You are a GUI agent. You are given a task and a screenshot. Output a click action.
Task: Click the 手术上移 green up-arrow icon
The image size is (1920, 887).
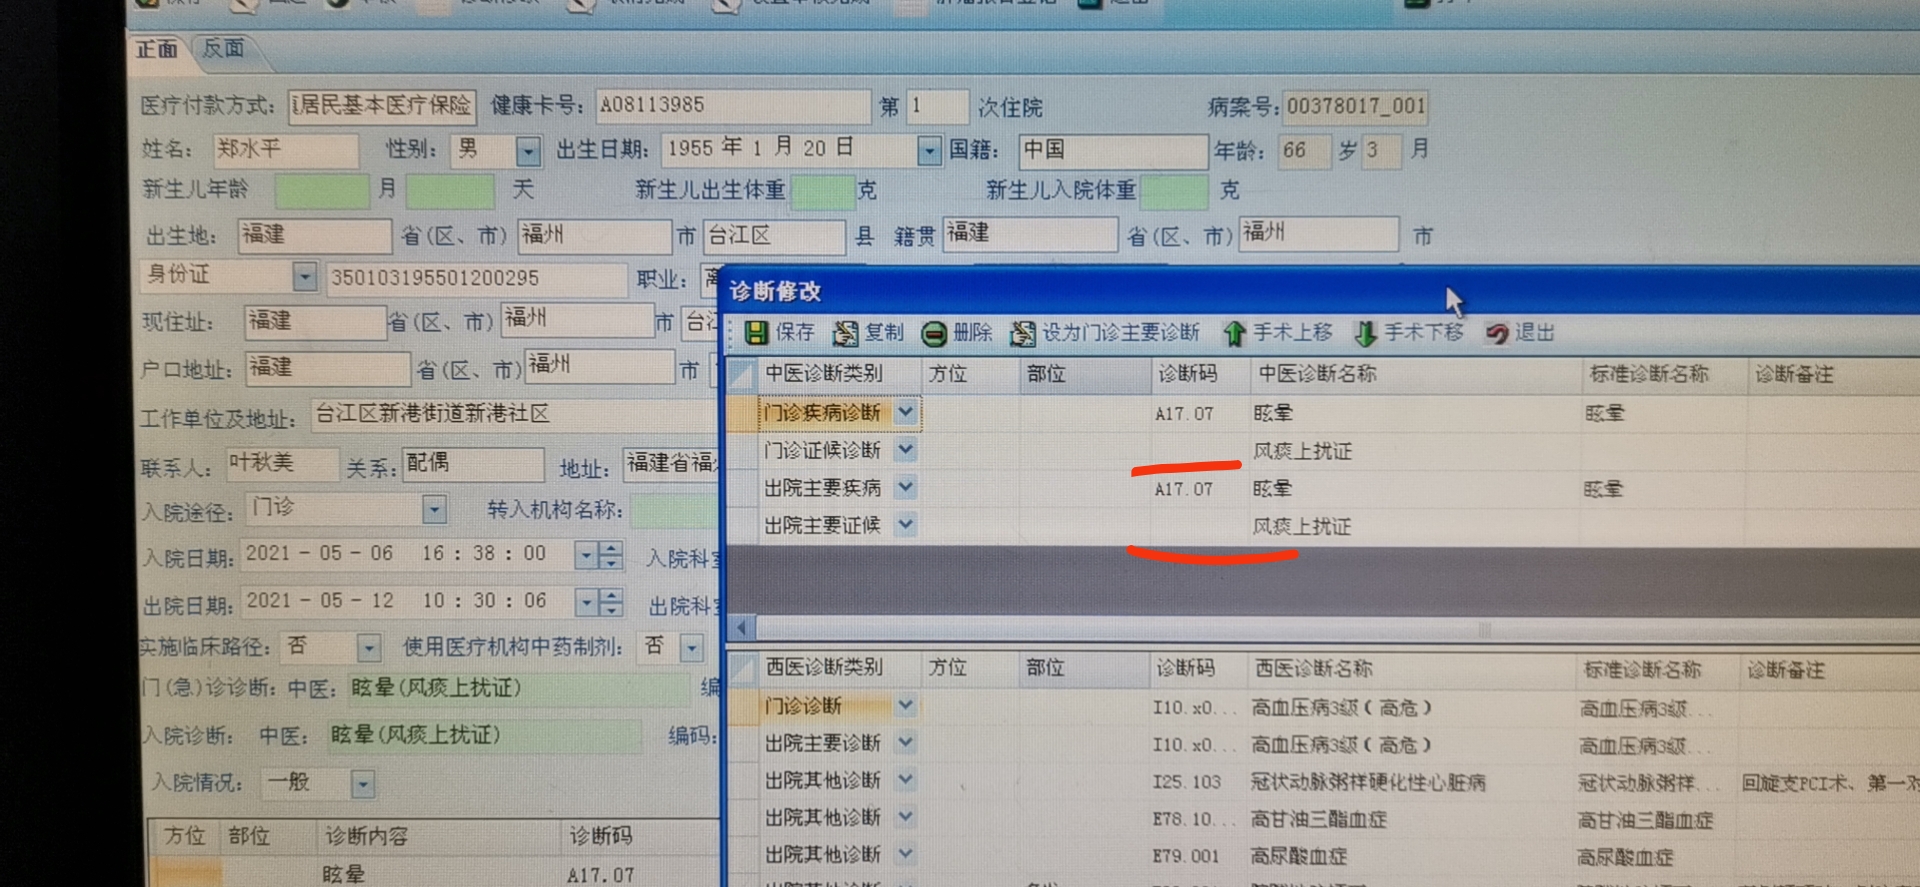(x=1235, y=334)
